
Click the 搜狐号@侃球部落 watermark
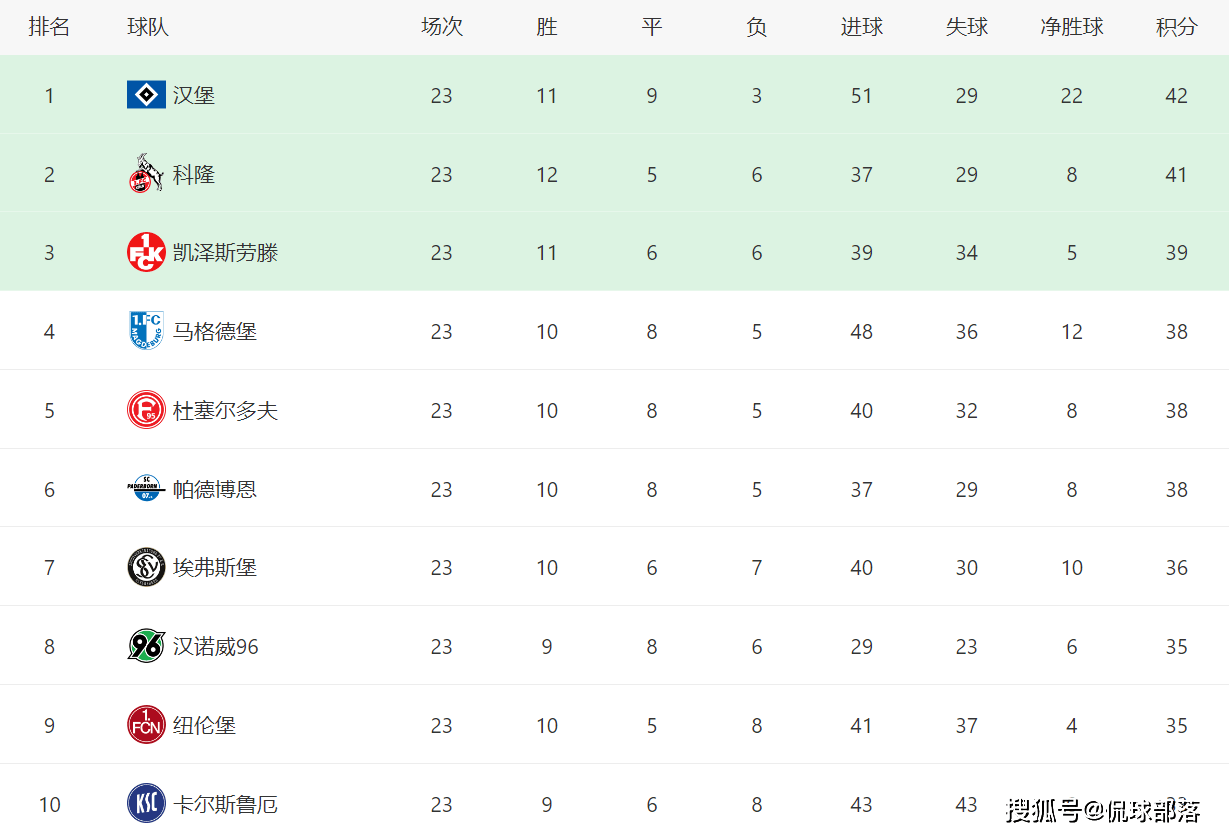[1103, 809]
